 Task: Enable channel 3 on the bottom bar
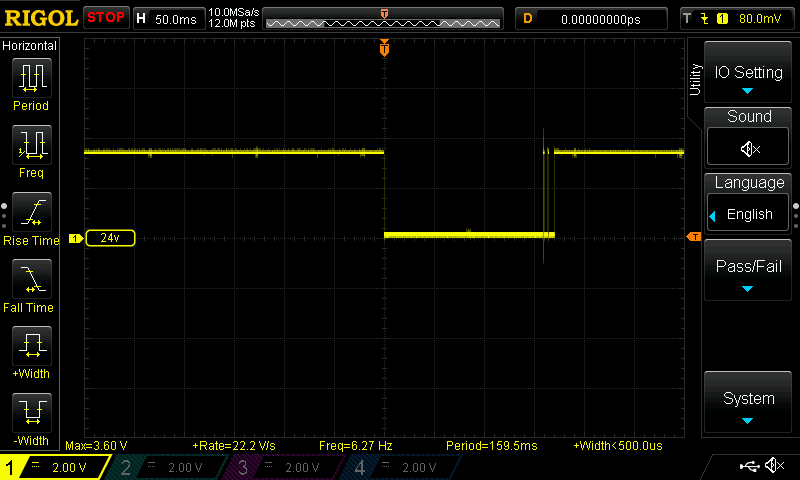pos(285,467)
